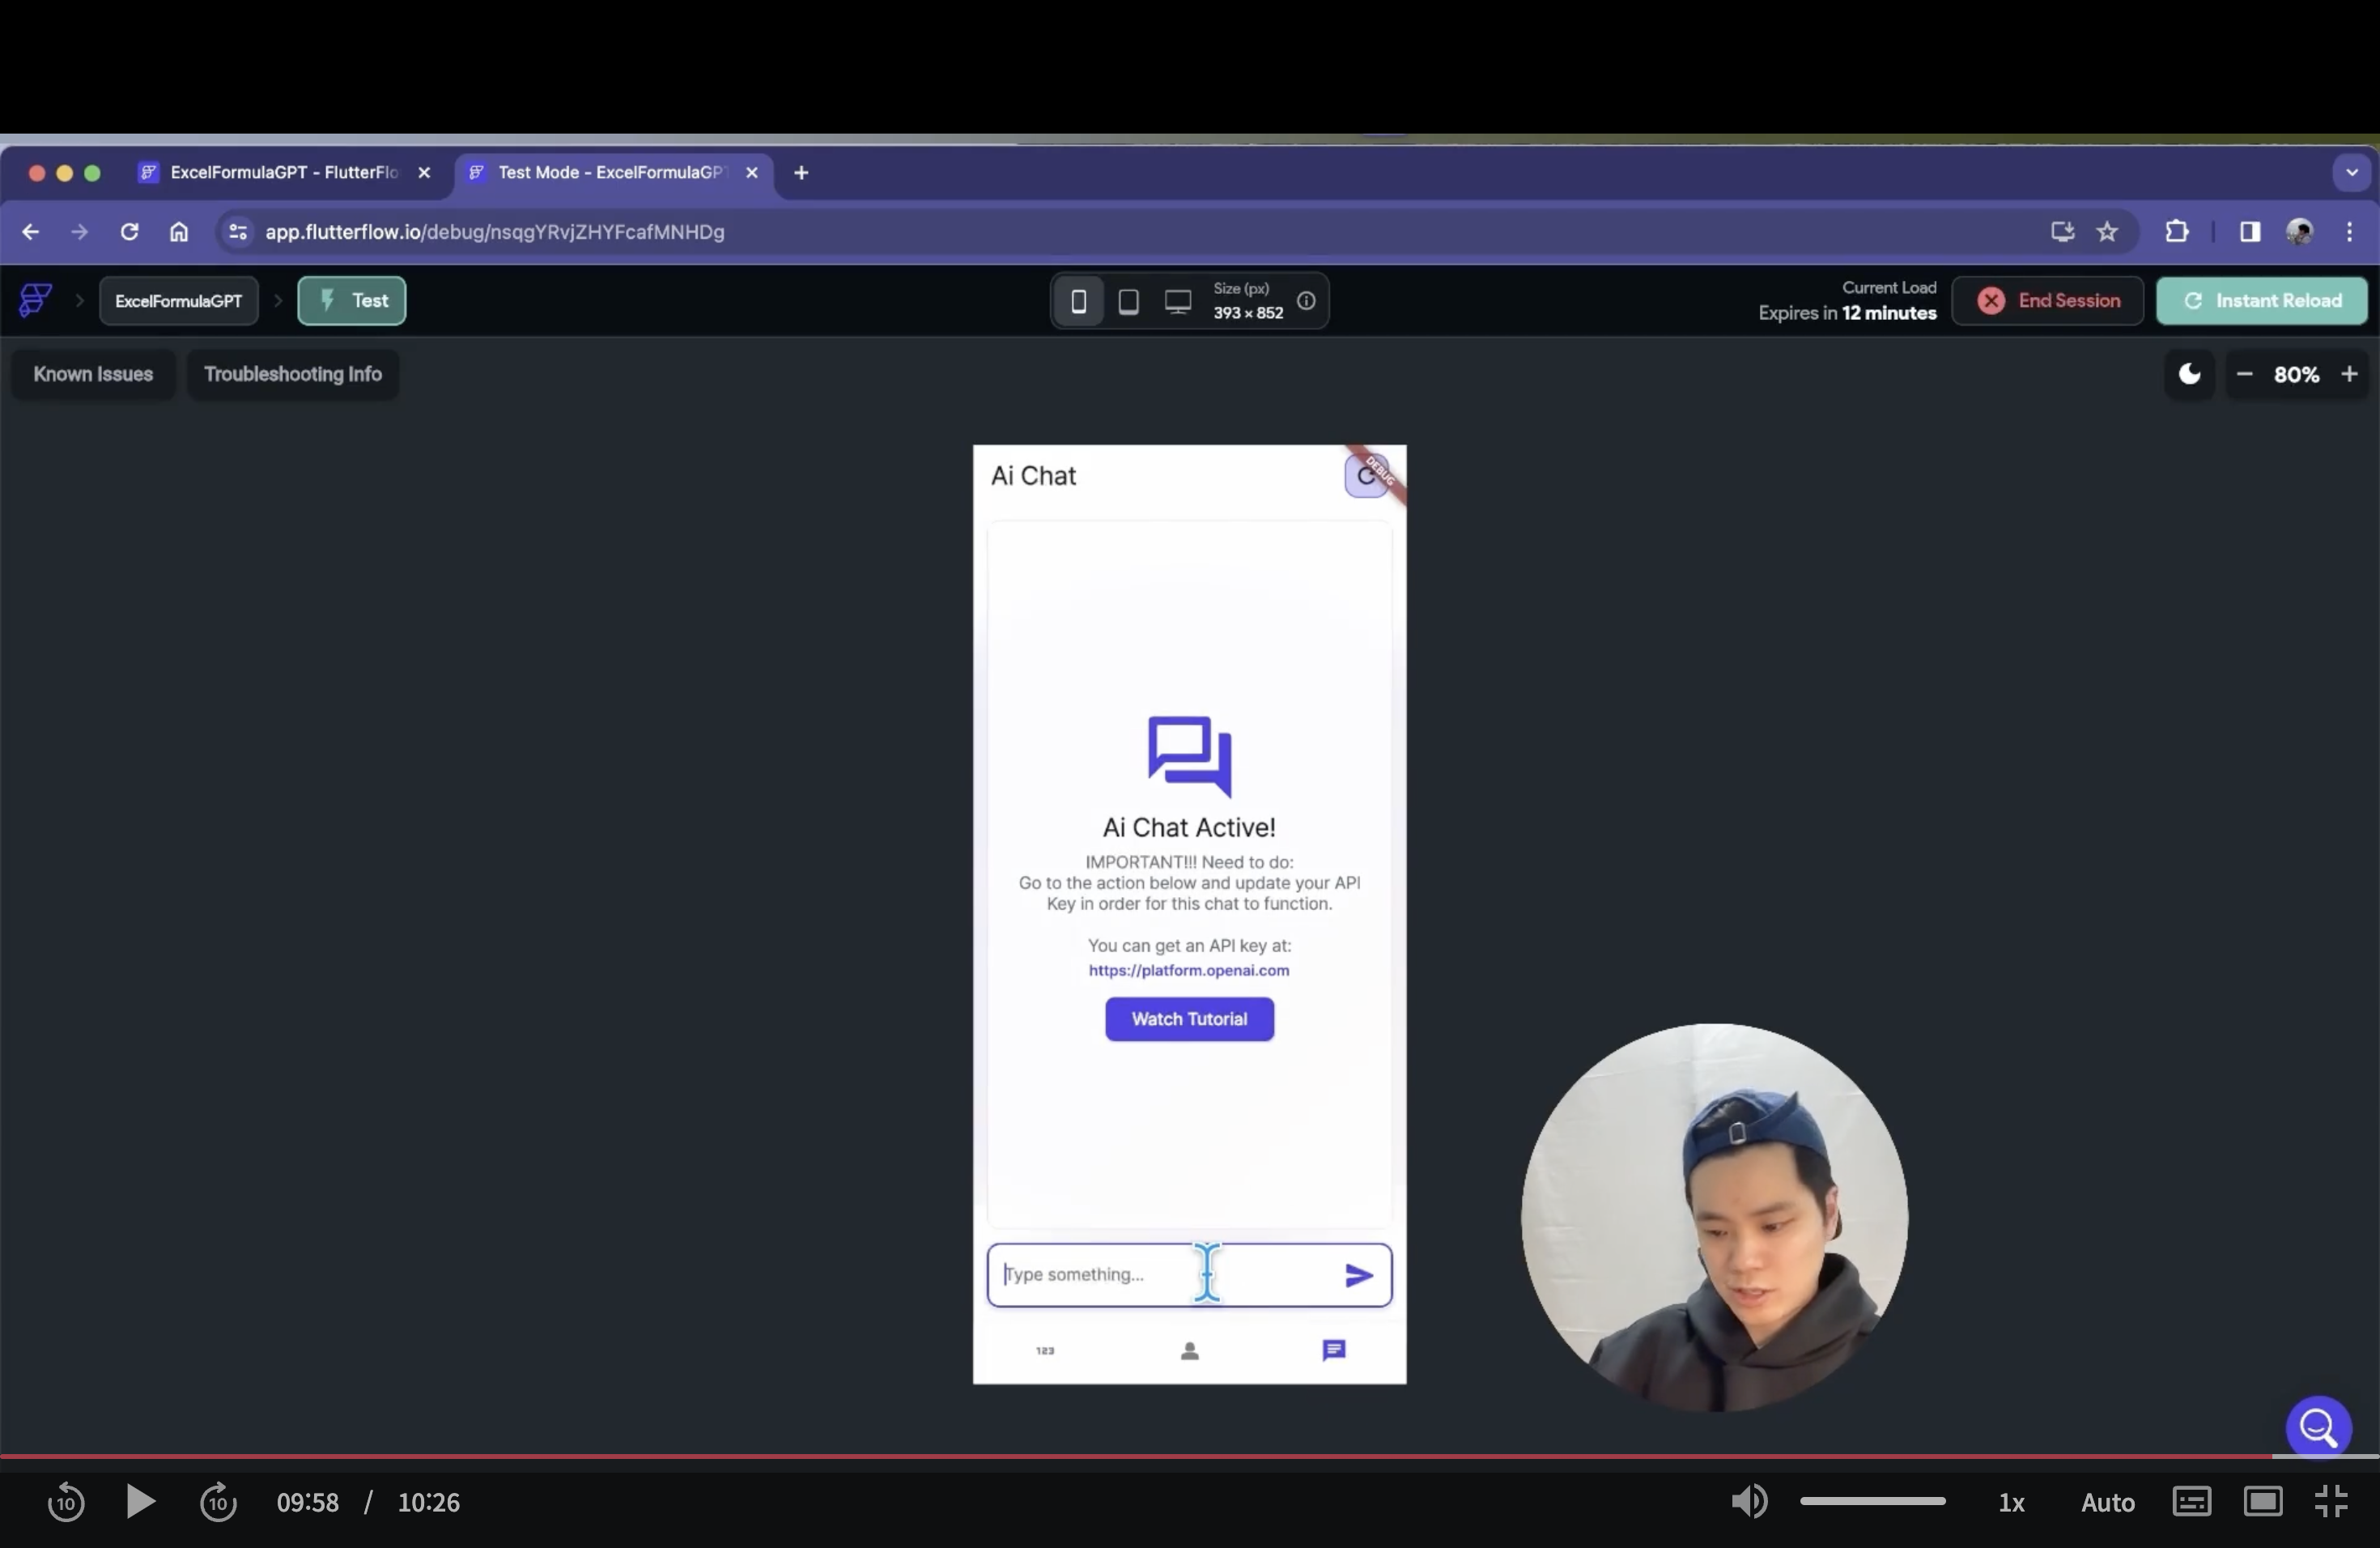Open the browser extensions puzzle icon
2380x1548 pixels.
coord(2177,232)
